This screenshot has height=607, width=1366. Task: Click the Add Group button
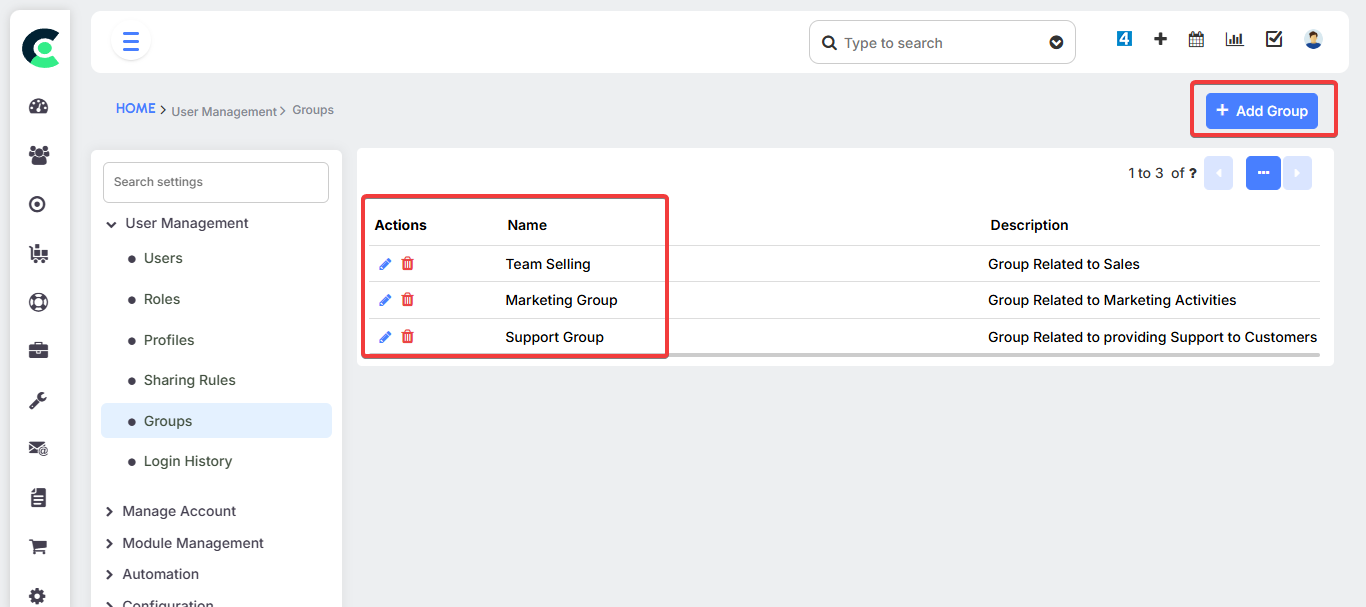click(x=1261, y=111)
